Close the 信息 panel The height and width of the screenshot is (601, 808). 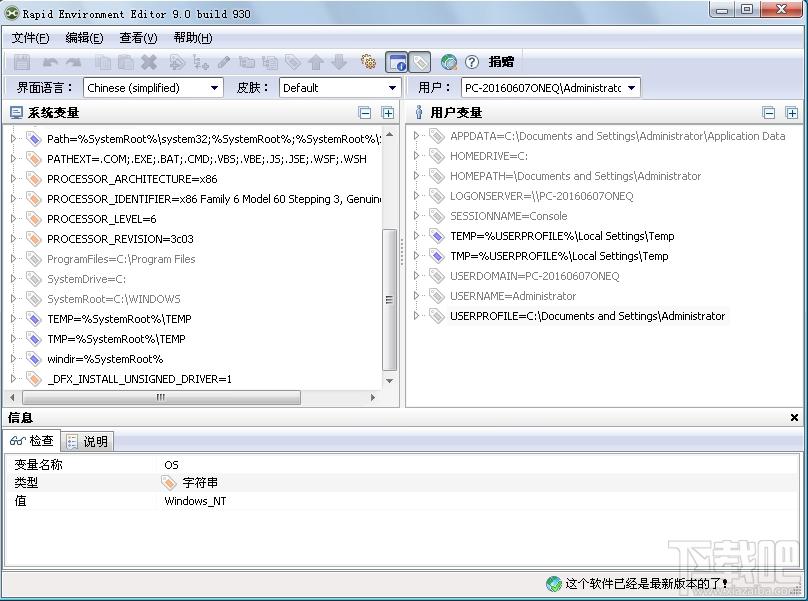[x=795, y=418]
